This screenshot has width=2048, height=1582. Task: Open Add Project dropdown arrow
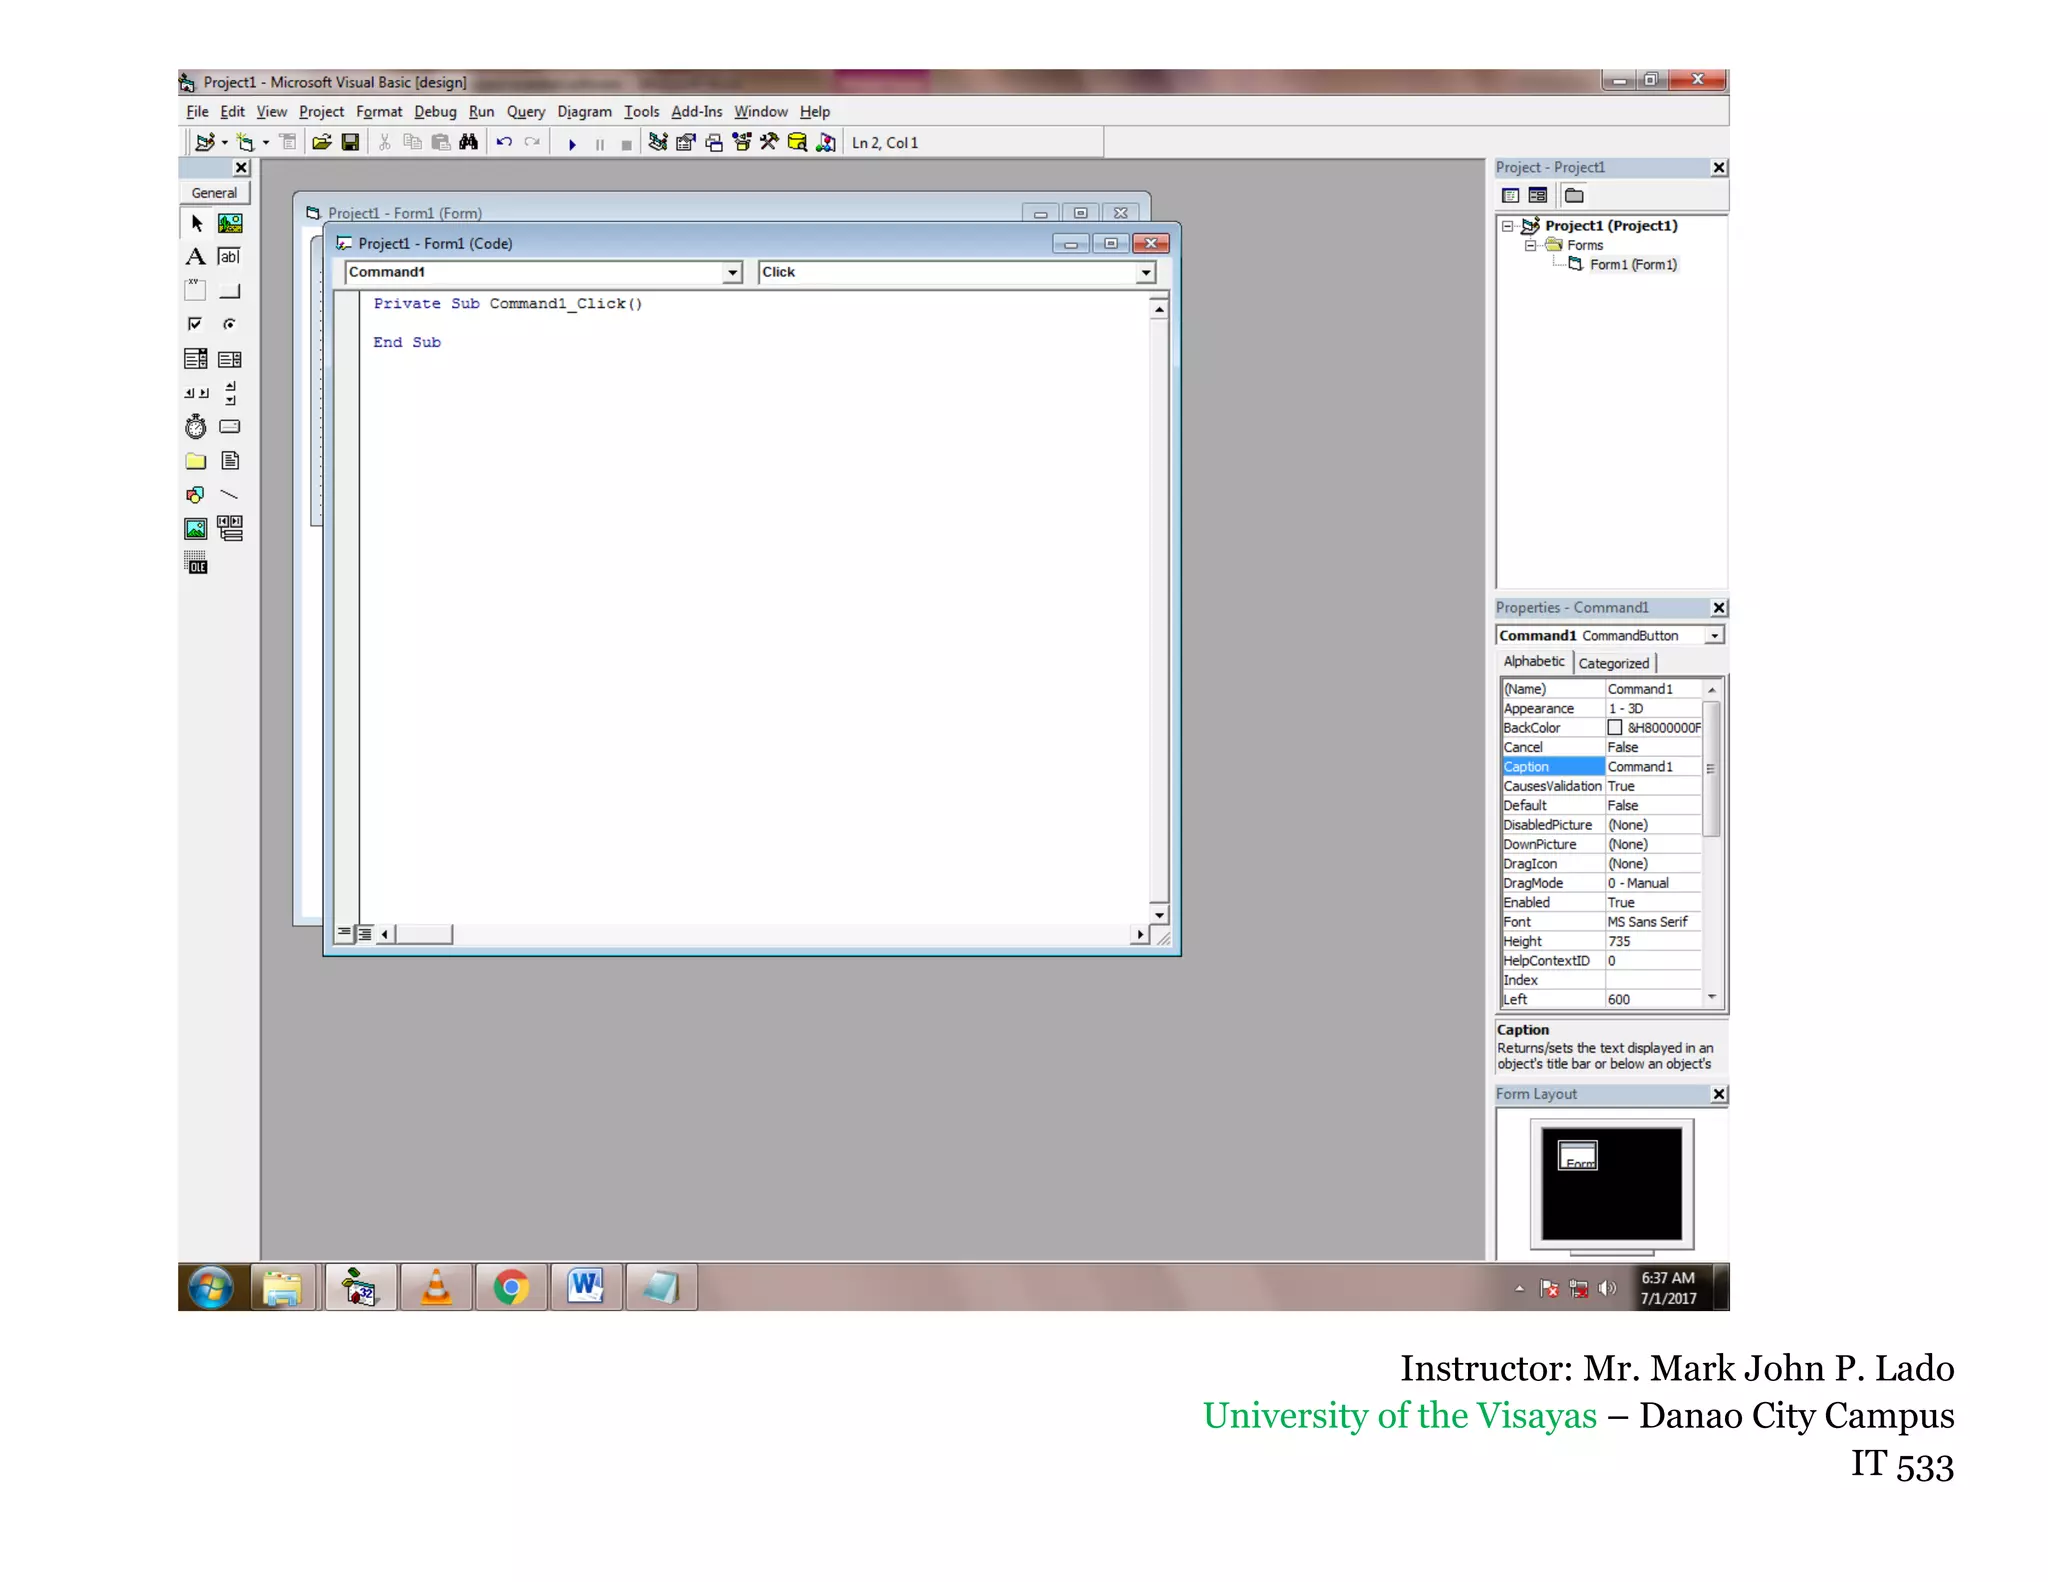point(224,143)
